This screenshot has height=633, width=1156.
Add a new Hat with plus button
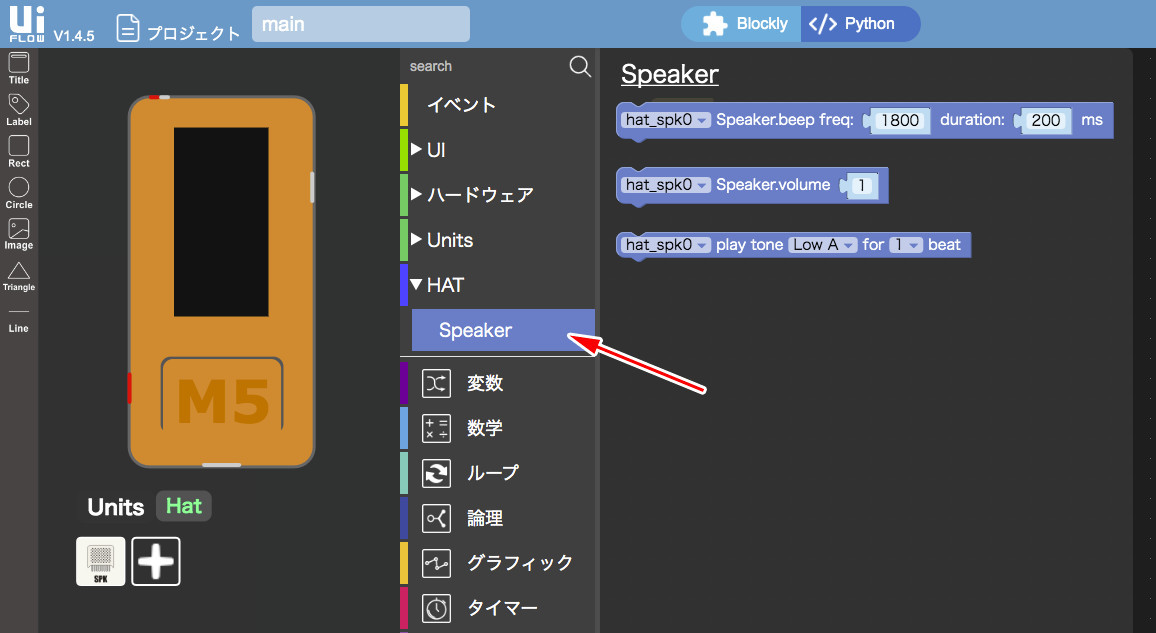click(x=156, y=561)
